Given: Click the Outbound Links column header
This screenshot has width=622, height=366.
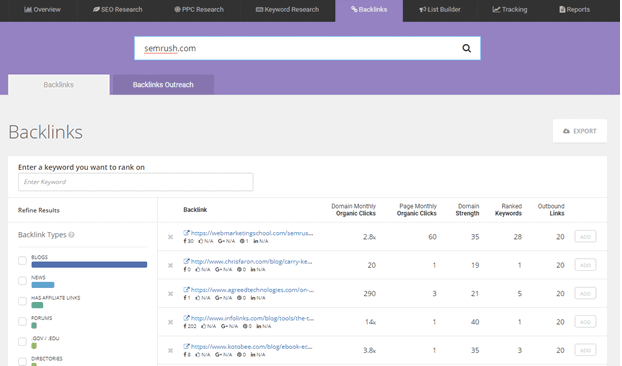Looking at the screenshot, I should coord(551,210).
